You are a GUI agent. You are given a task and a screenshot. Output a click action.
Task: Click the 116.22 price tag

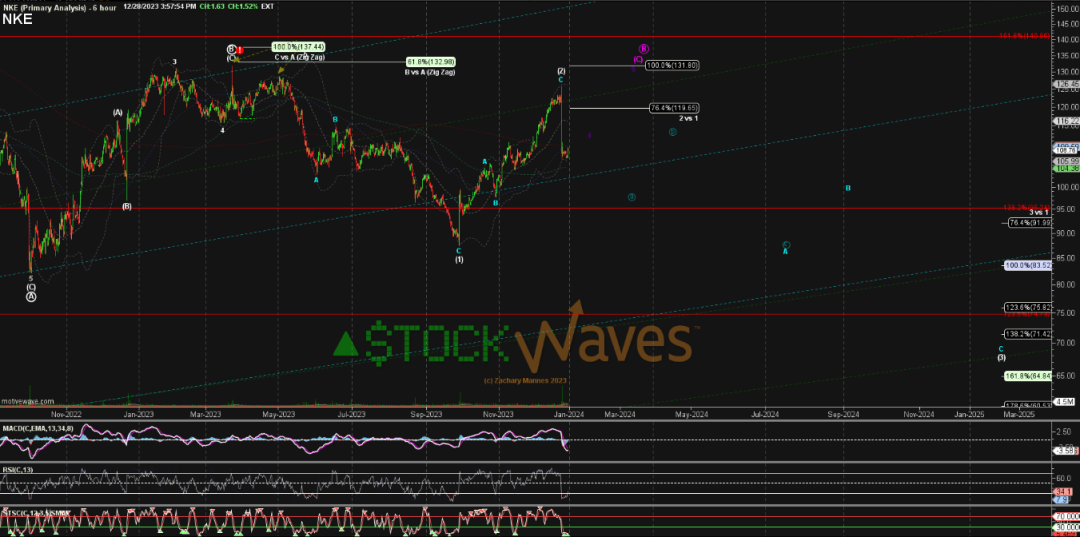click(x=1066, y=120)
